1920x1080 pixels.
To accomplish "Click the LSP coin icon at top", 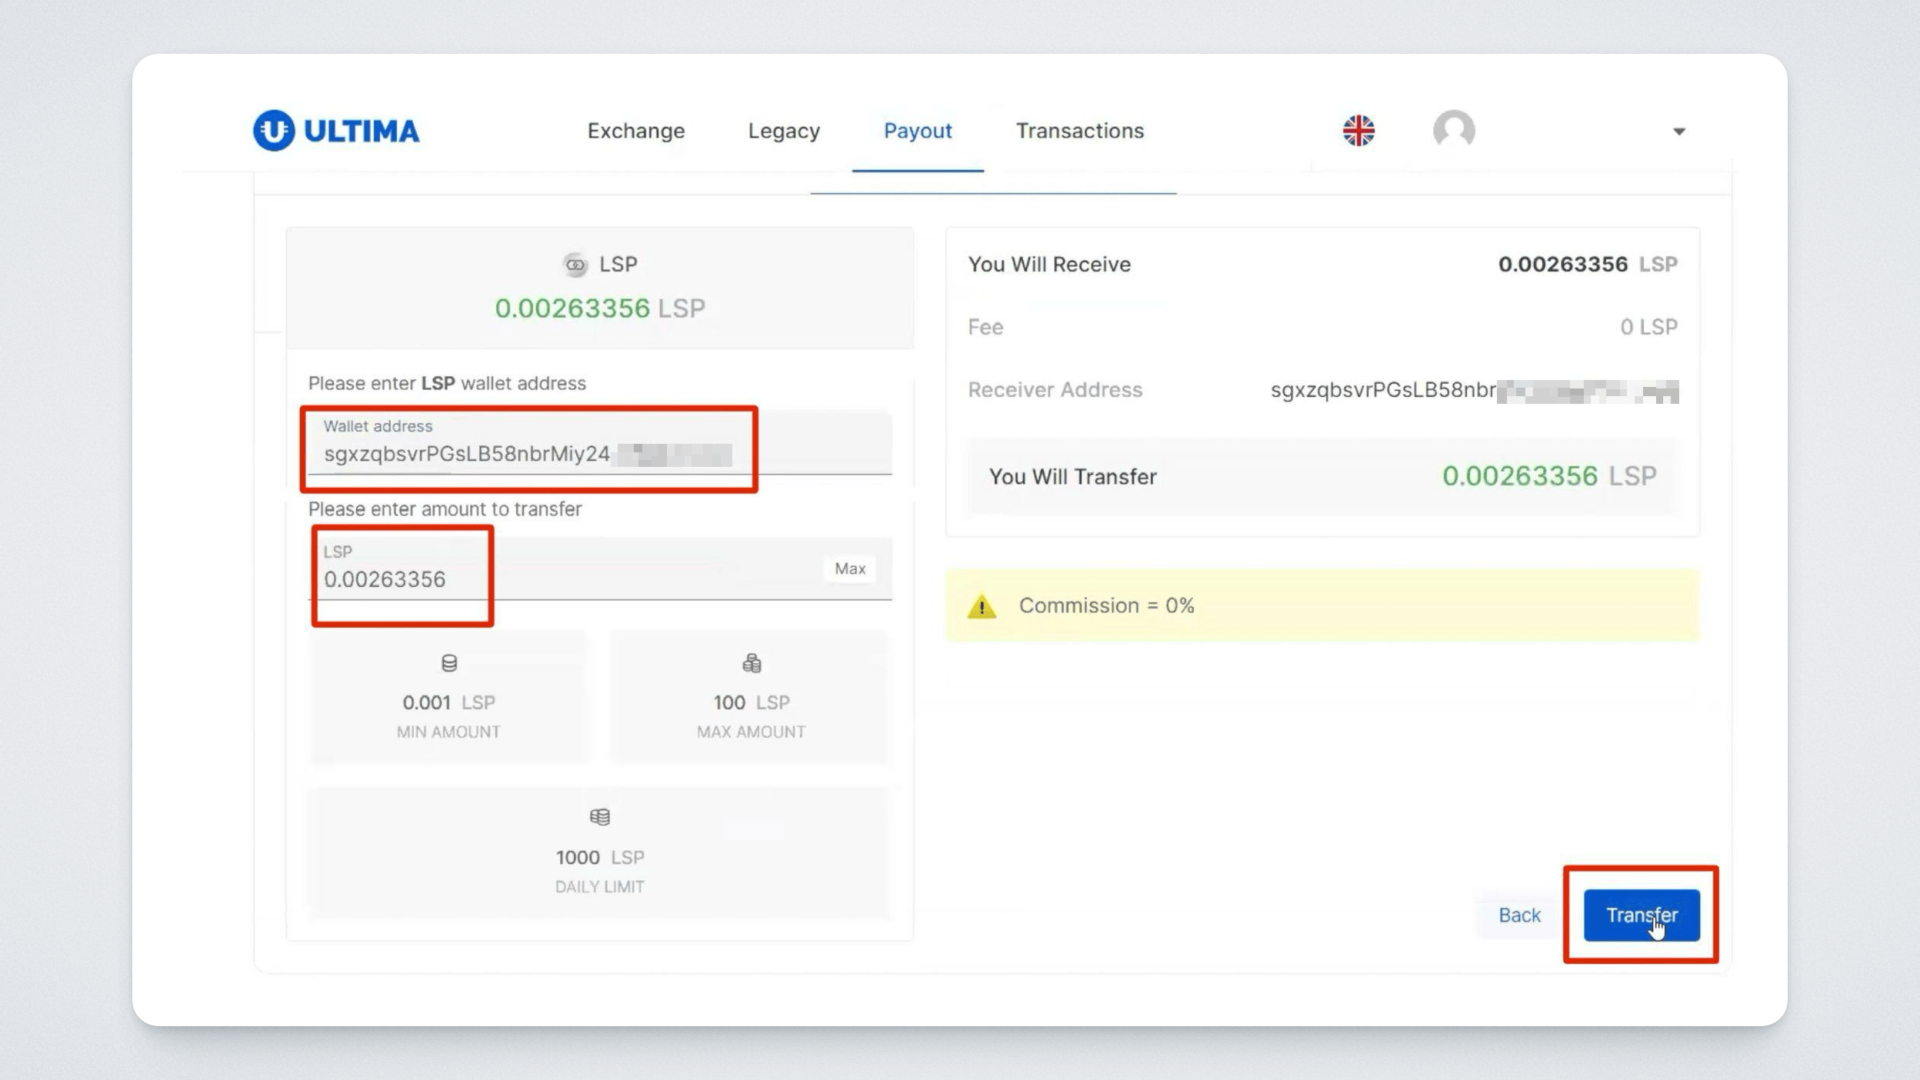I will pos(575,265).
